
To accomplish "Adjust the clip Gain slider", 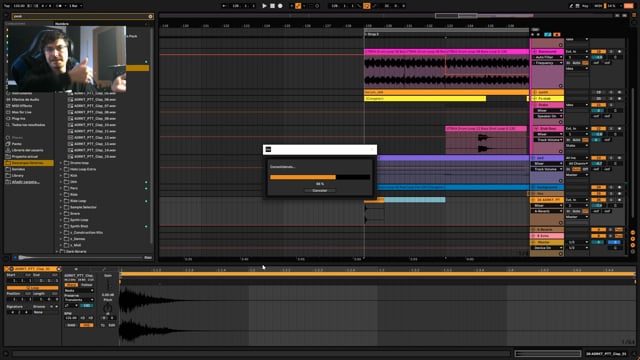I will click(x=108, y=284).
